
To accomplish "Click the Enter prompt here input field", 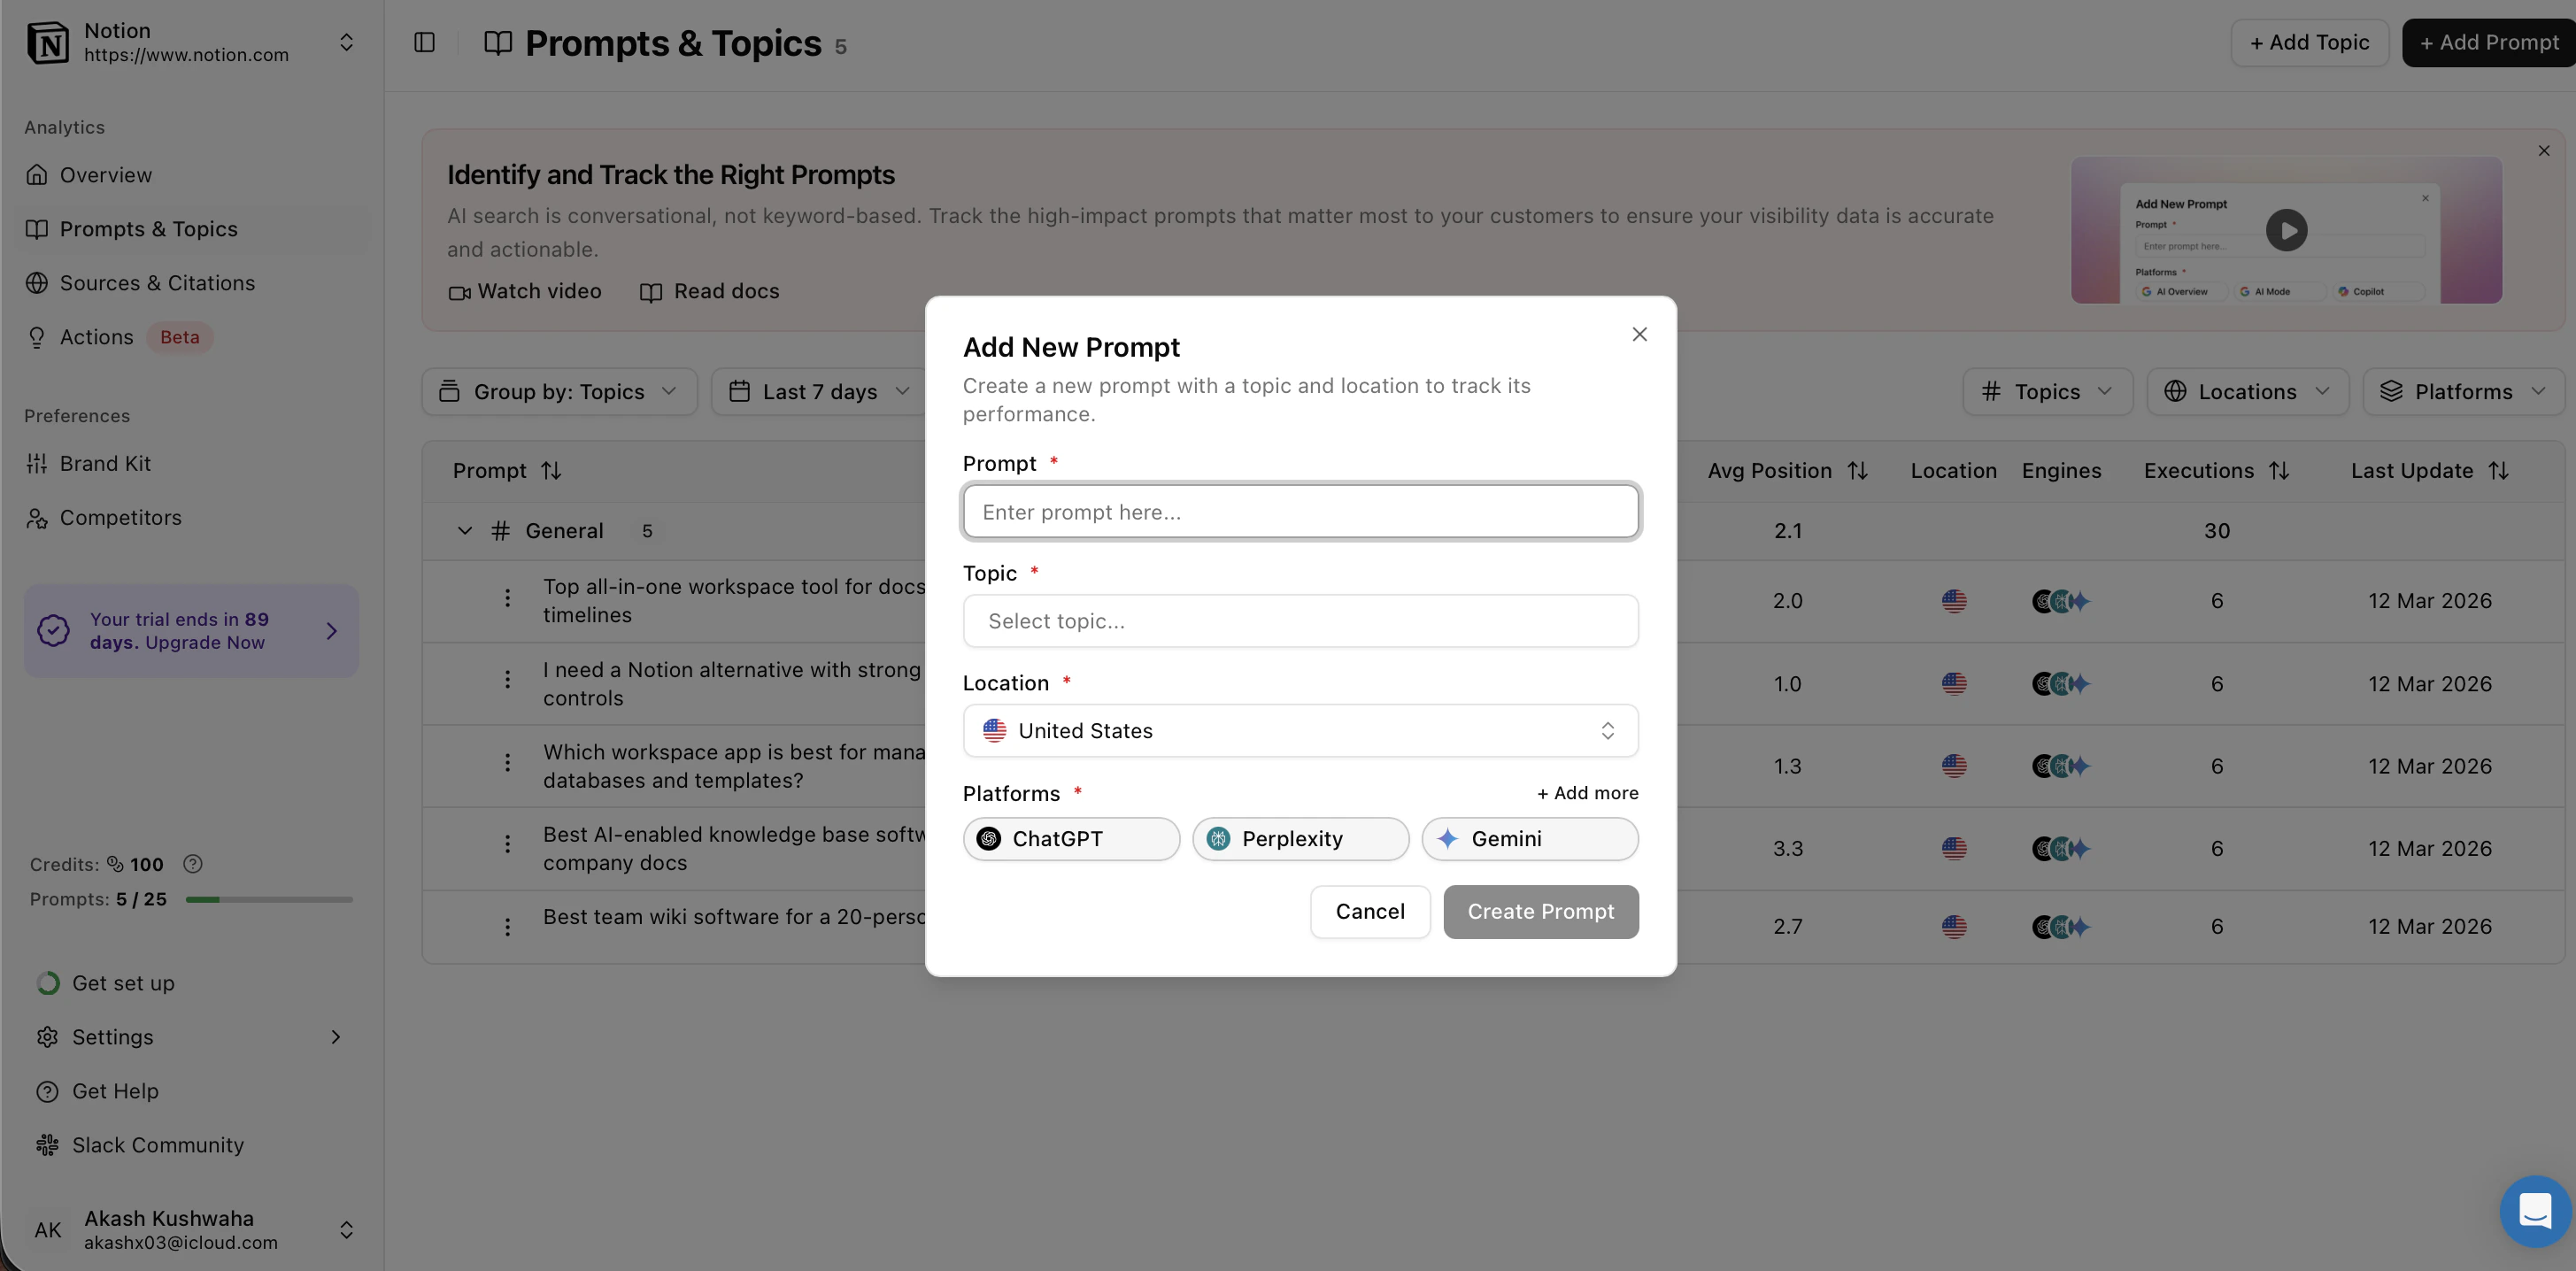I will (x=1300, y=511).
